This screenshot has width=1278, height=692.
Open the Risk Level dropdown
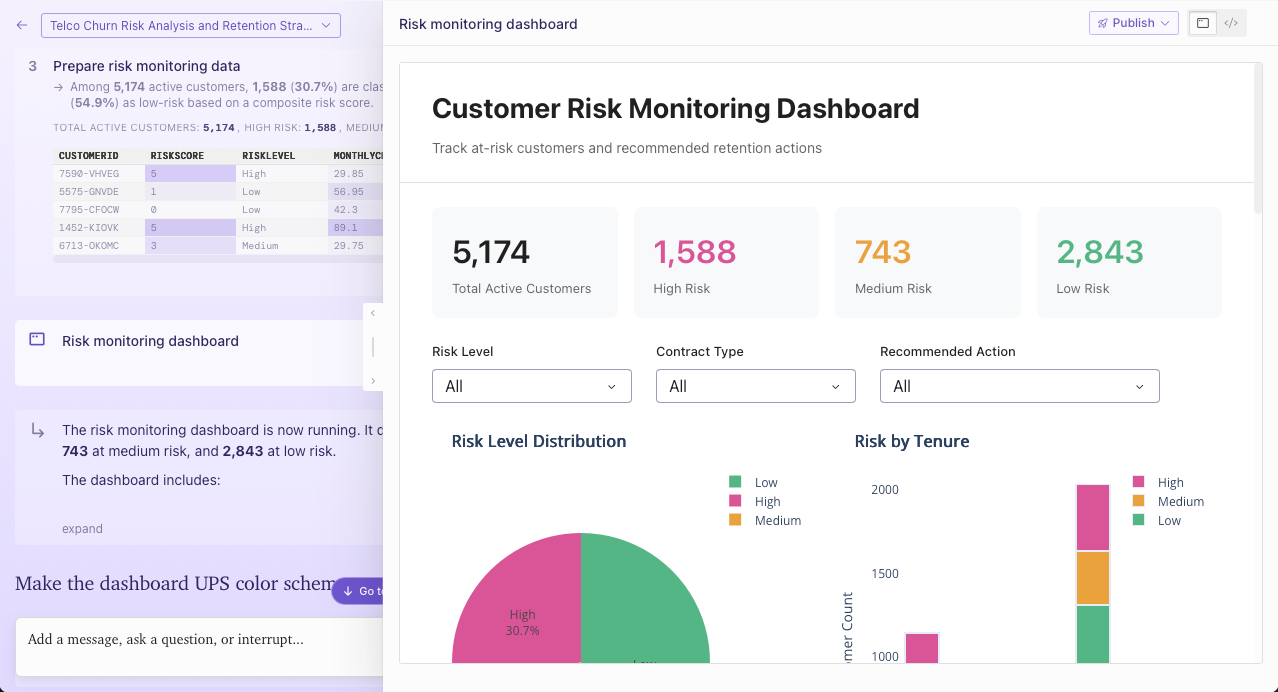pos(532,386)
